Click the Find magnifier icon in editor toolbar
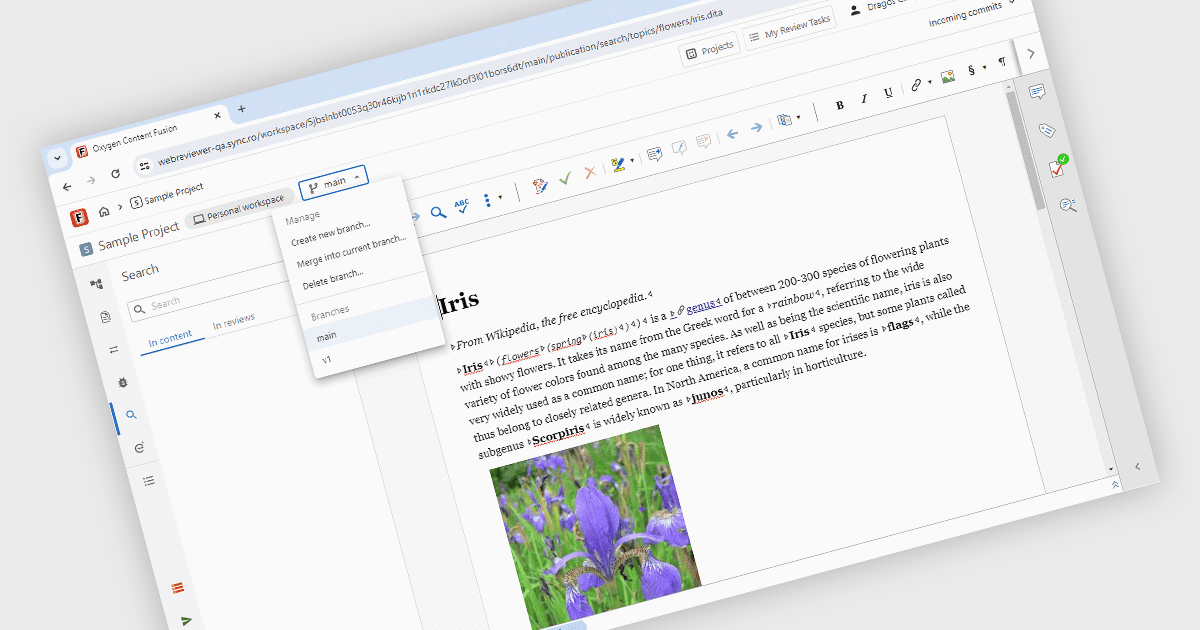This screenshot has height=630, width=1200. 437,212
